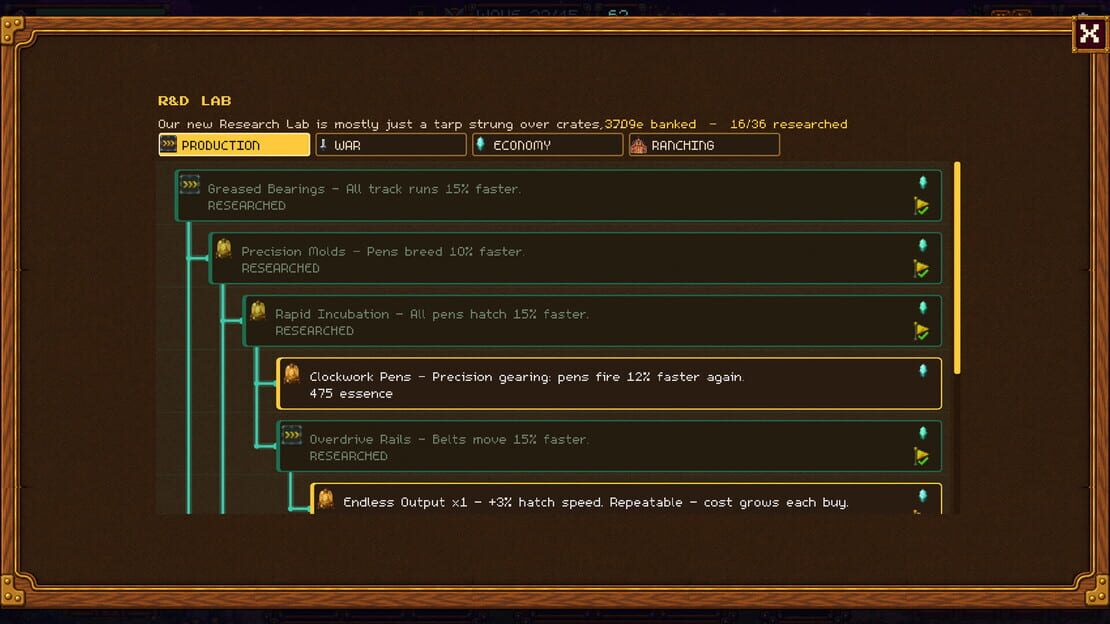
Task: Click "Overdrive Rails – Belts move 15% faster"
Action: tap(449, 439)
